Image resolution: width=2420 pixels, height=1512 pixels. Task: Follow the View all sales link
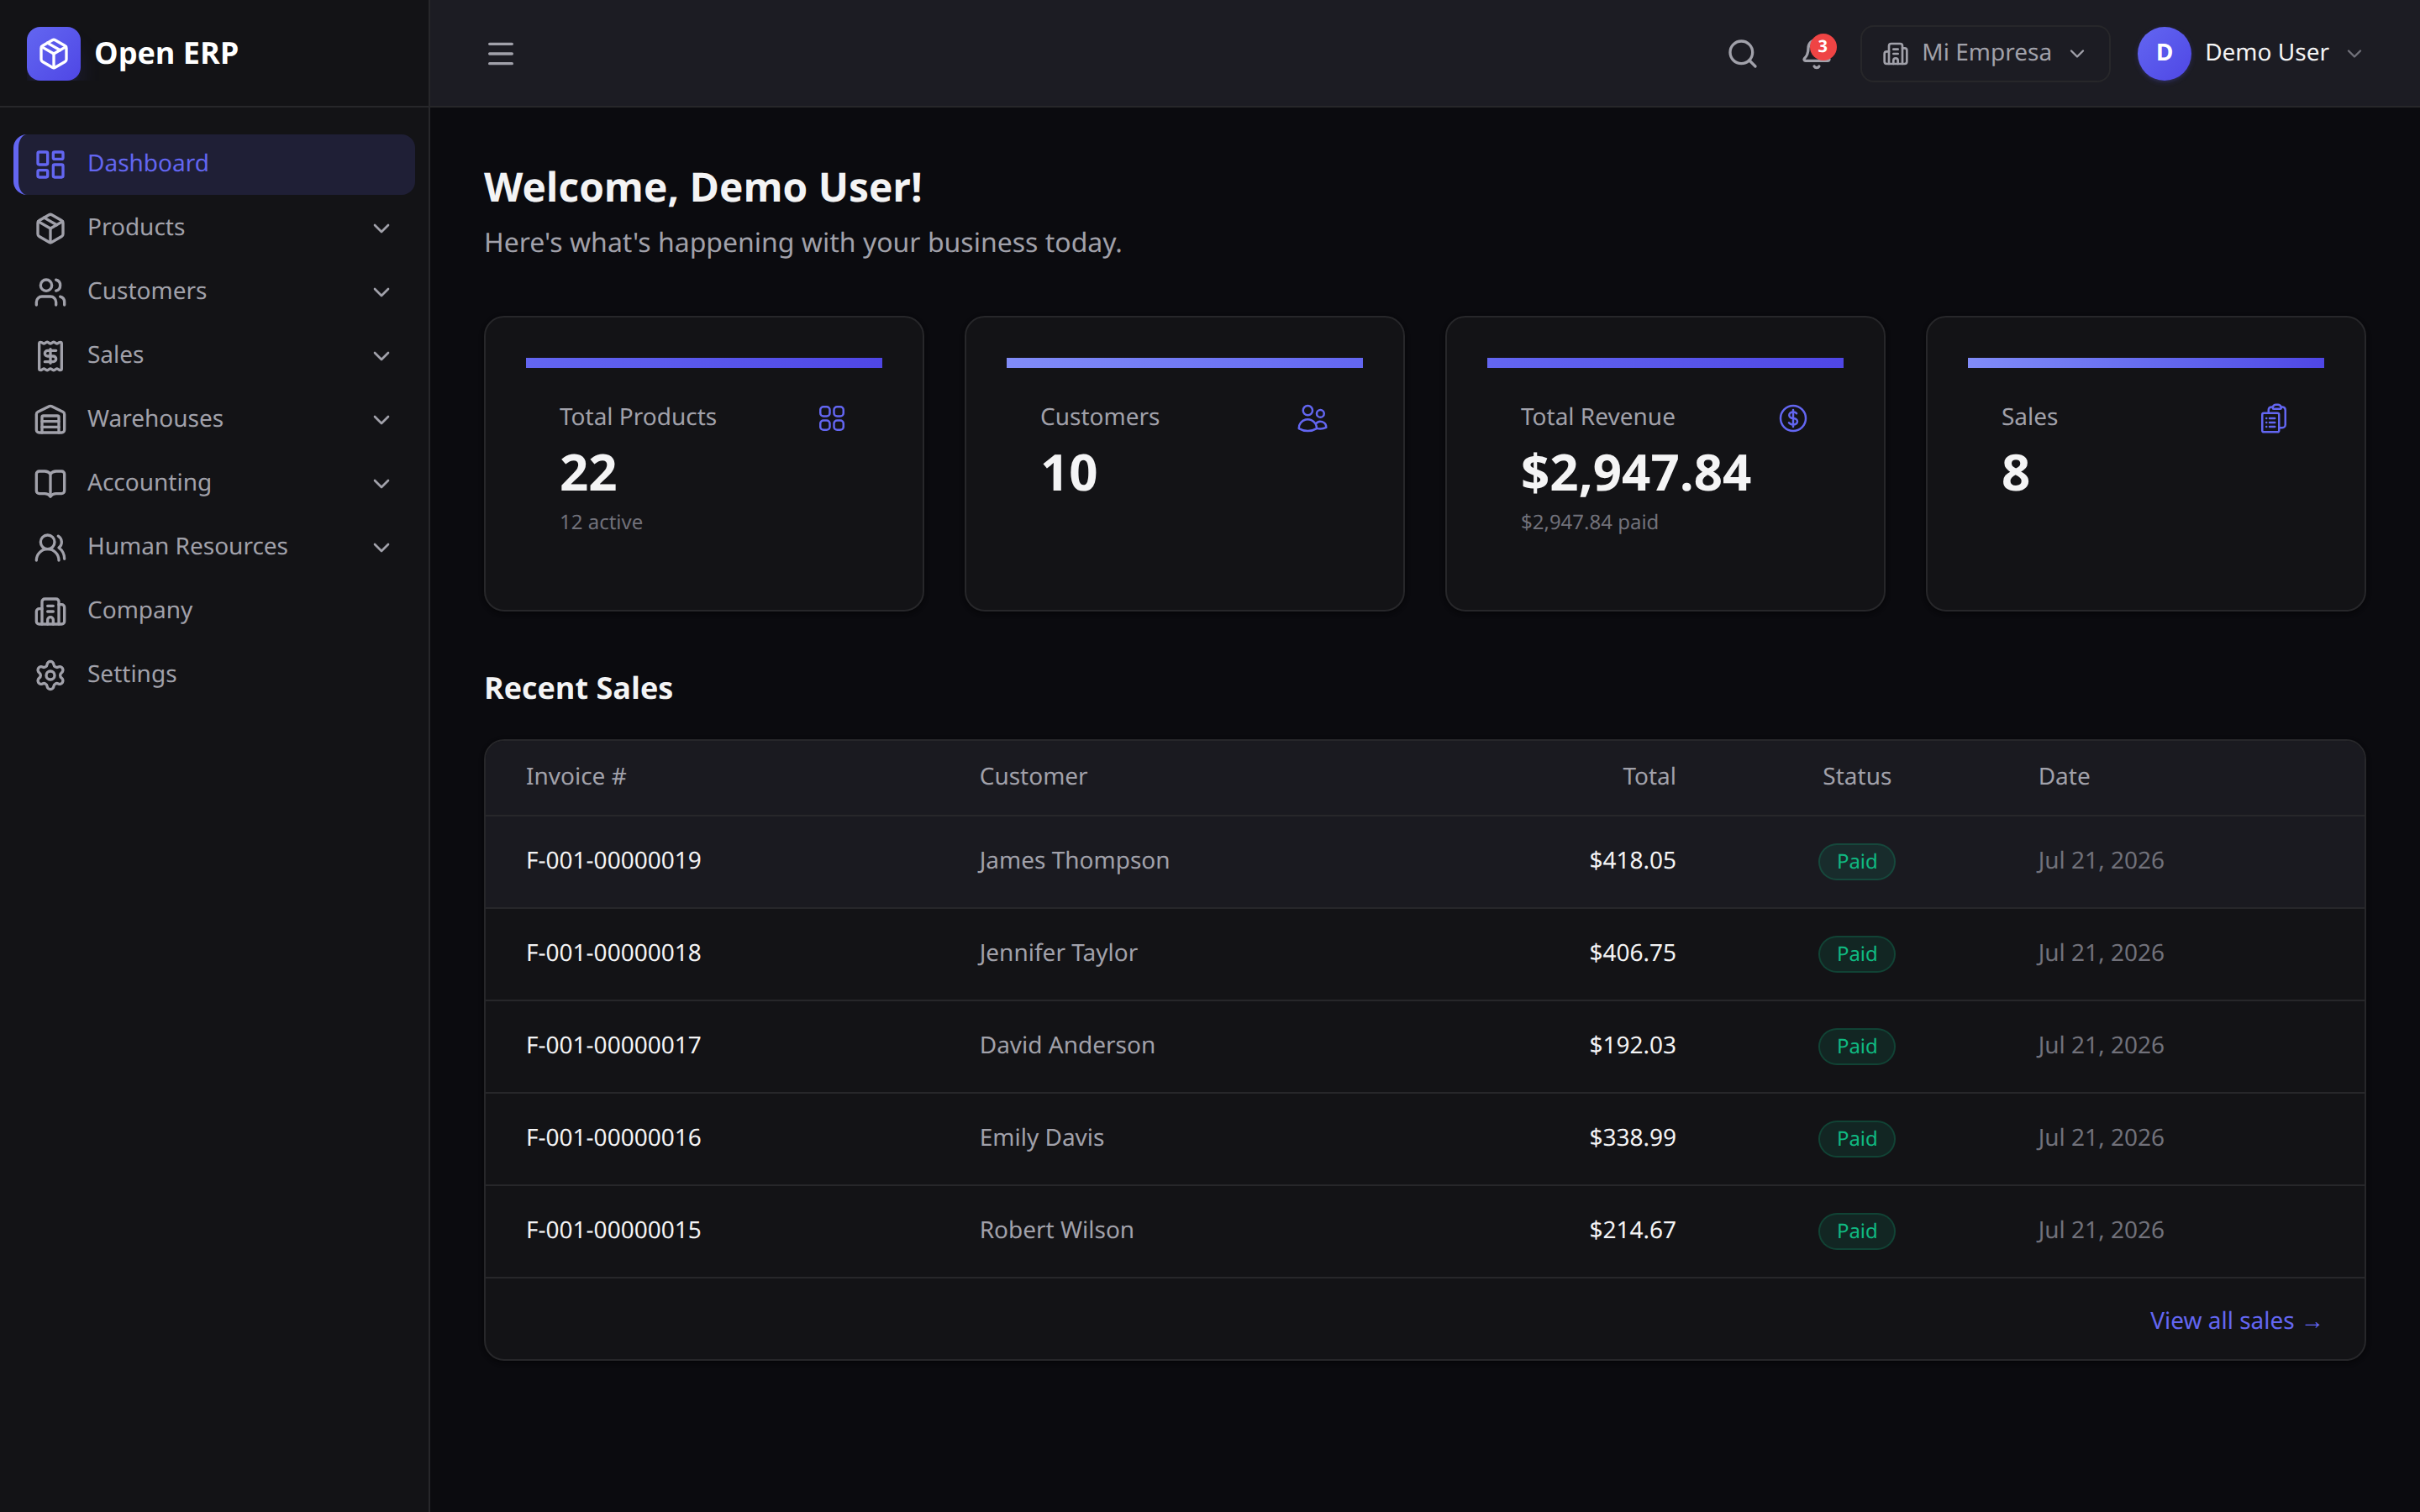pyautogui.click(x=2235, y=1321)
